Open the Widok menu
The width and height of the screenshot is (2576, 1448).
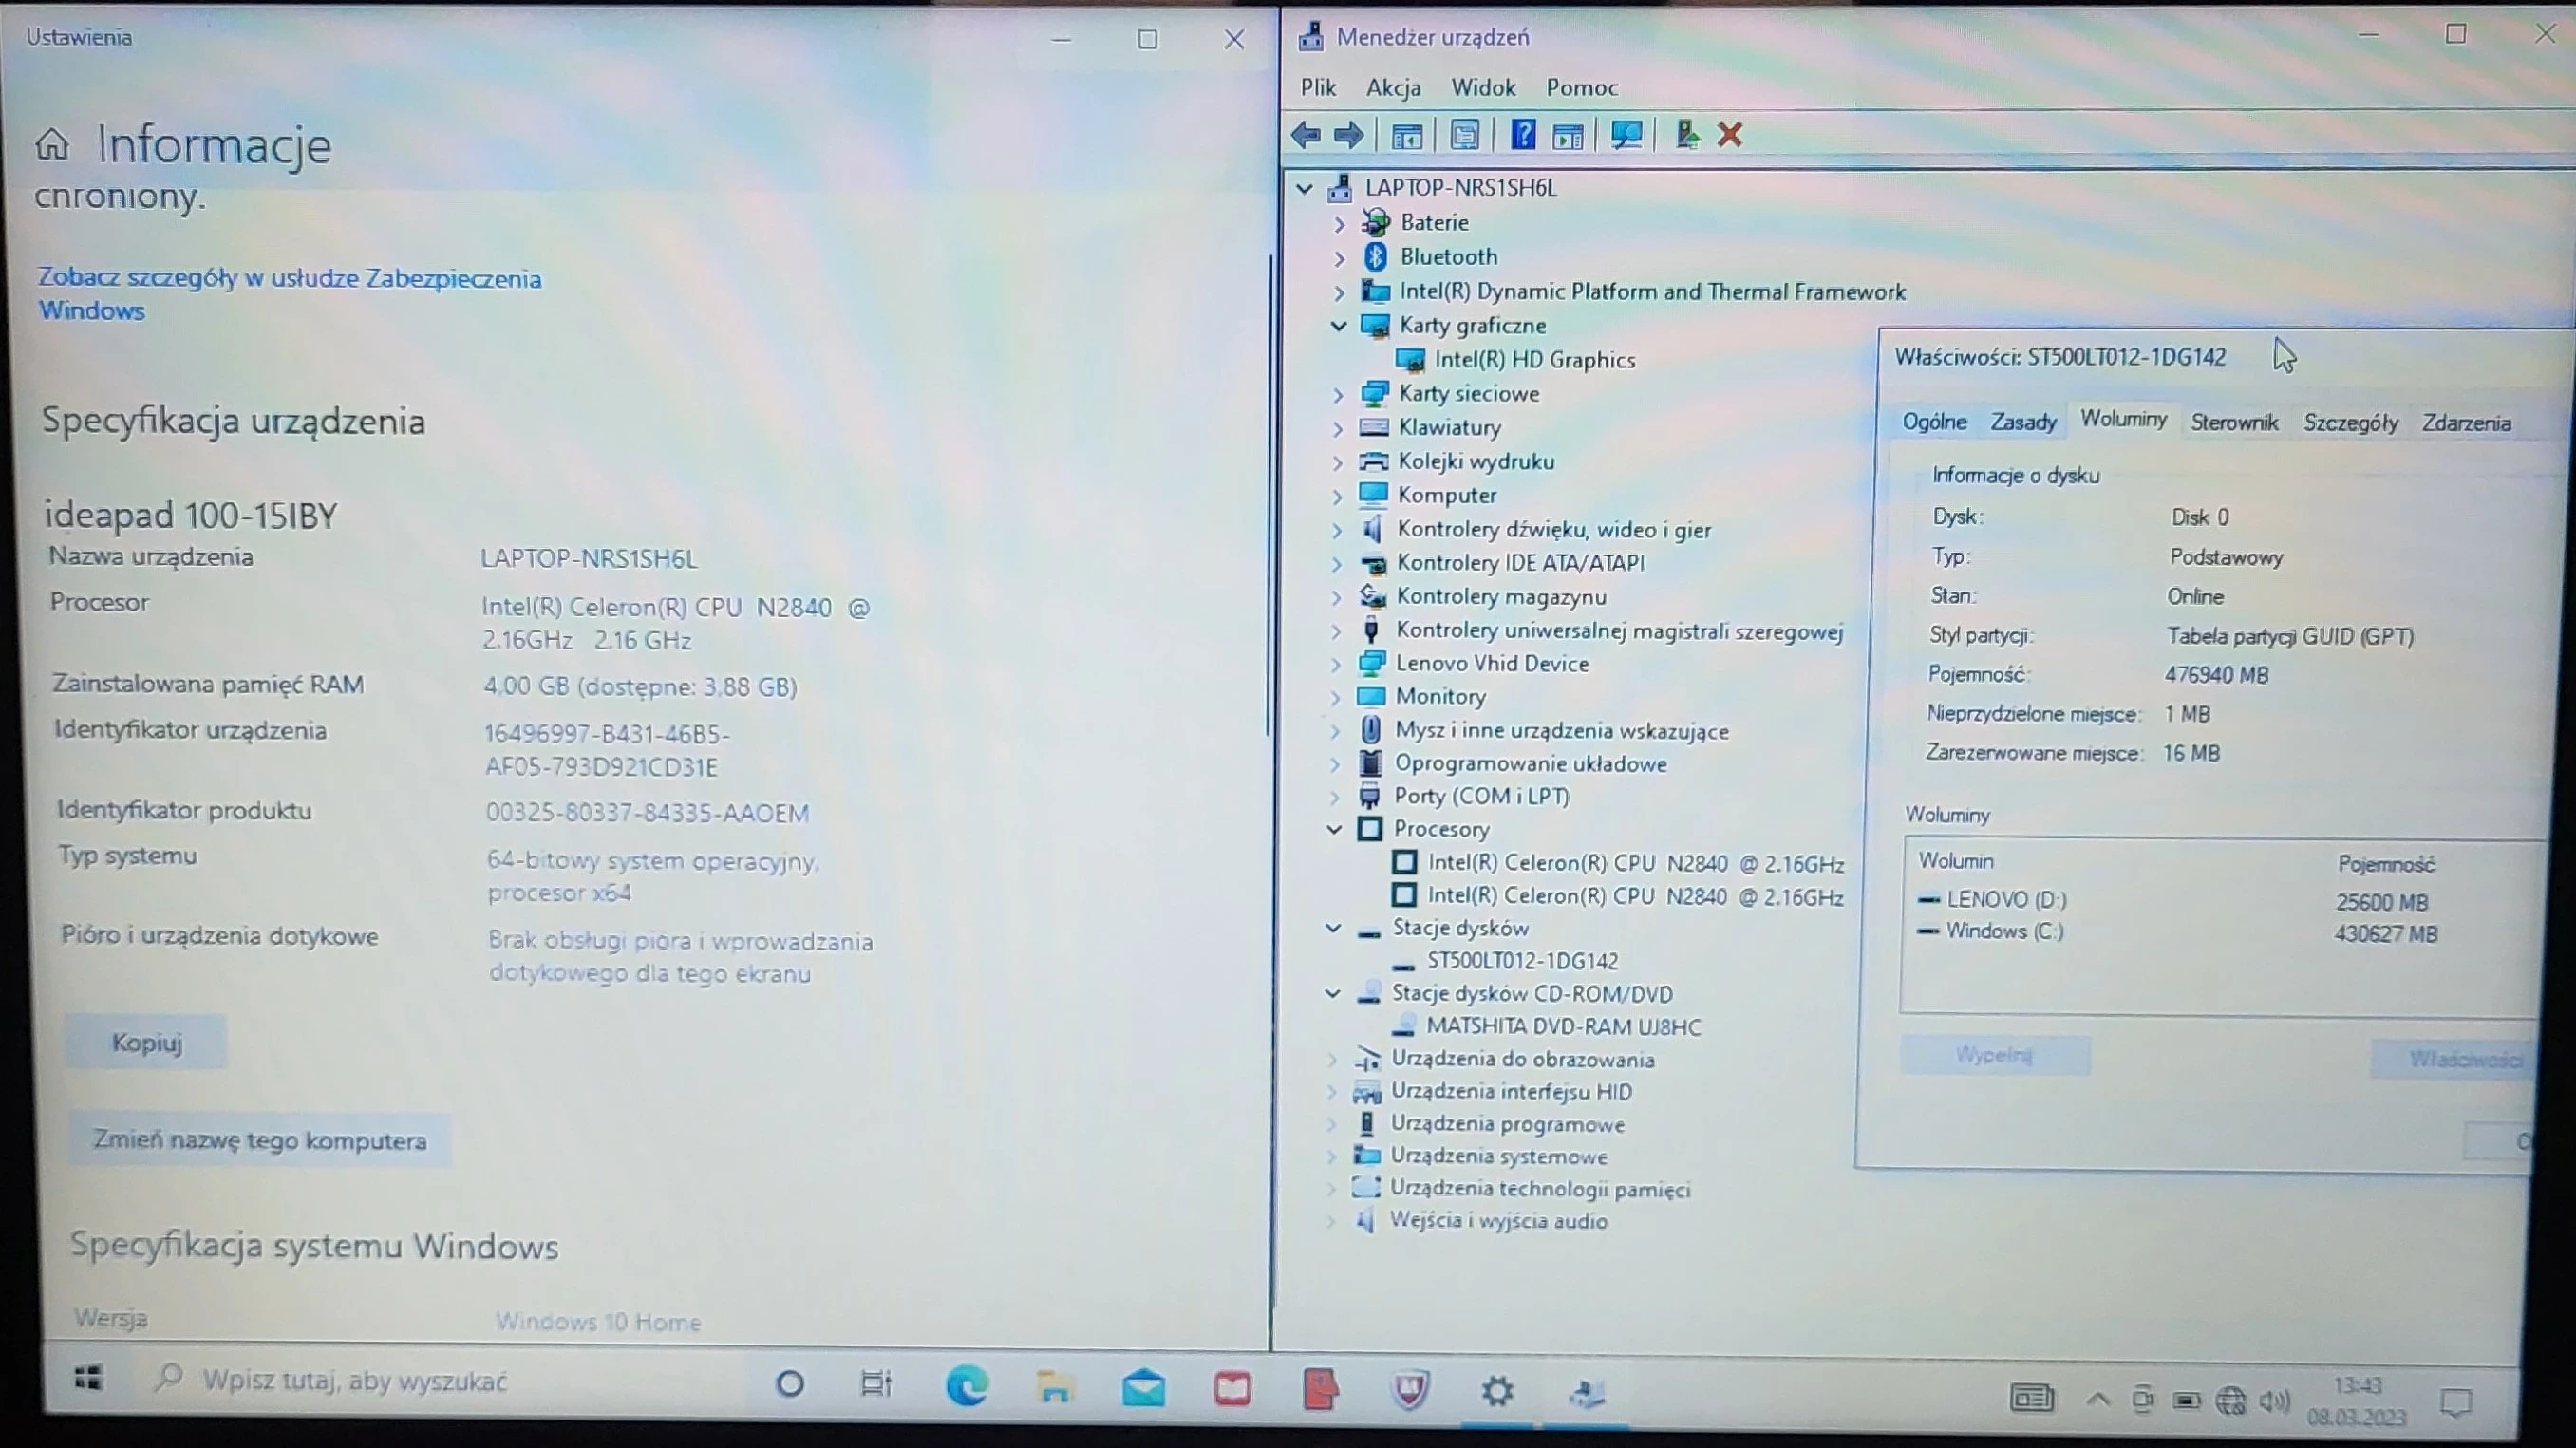pos(1483,88)
